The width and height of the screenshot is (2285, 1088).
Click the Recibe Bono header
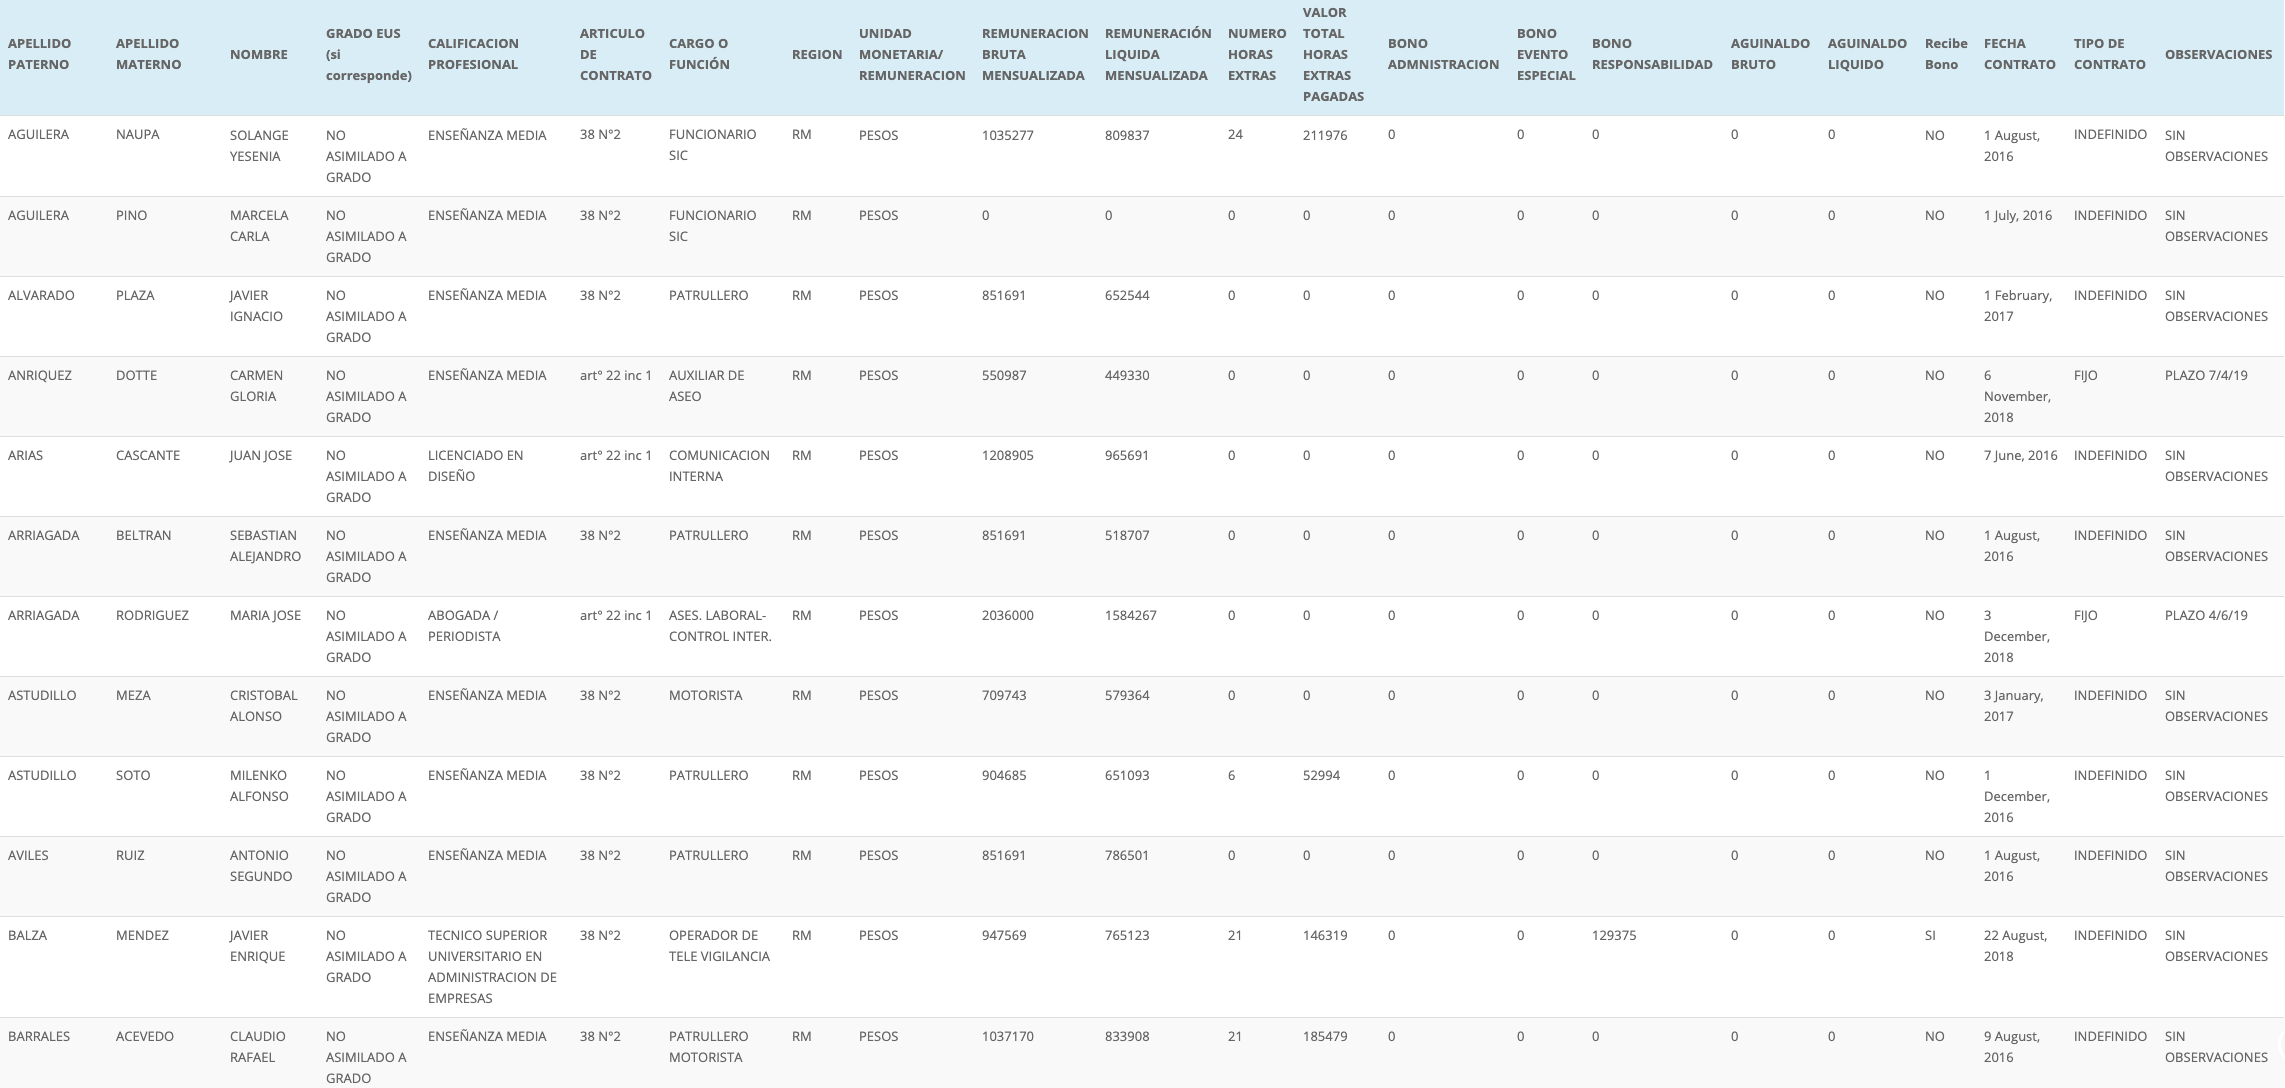(x=1946, y=54)
